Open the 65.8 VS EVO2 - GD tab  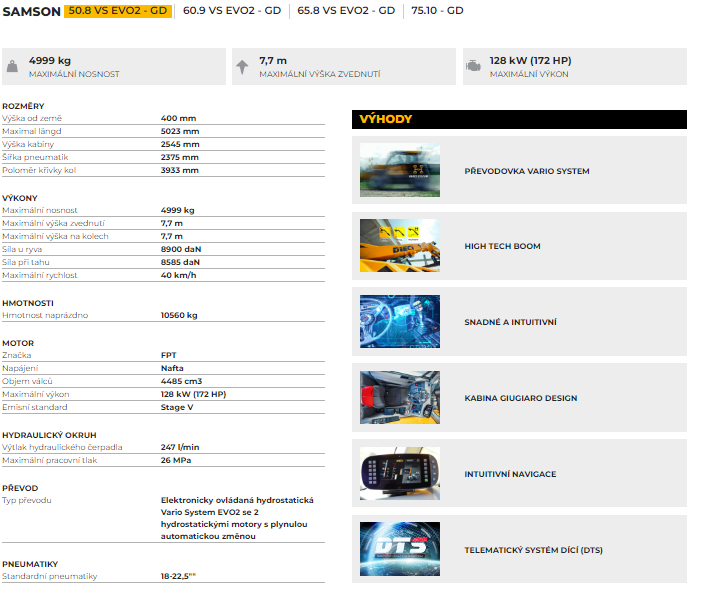point(346,11)
